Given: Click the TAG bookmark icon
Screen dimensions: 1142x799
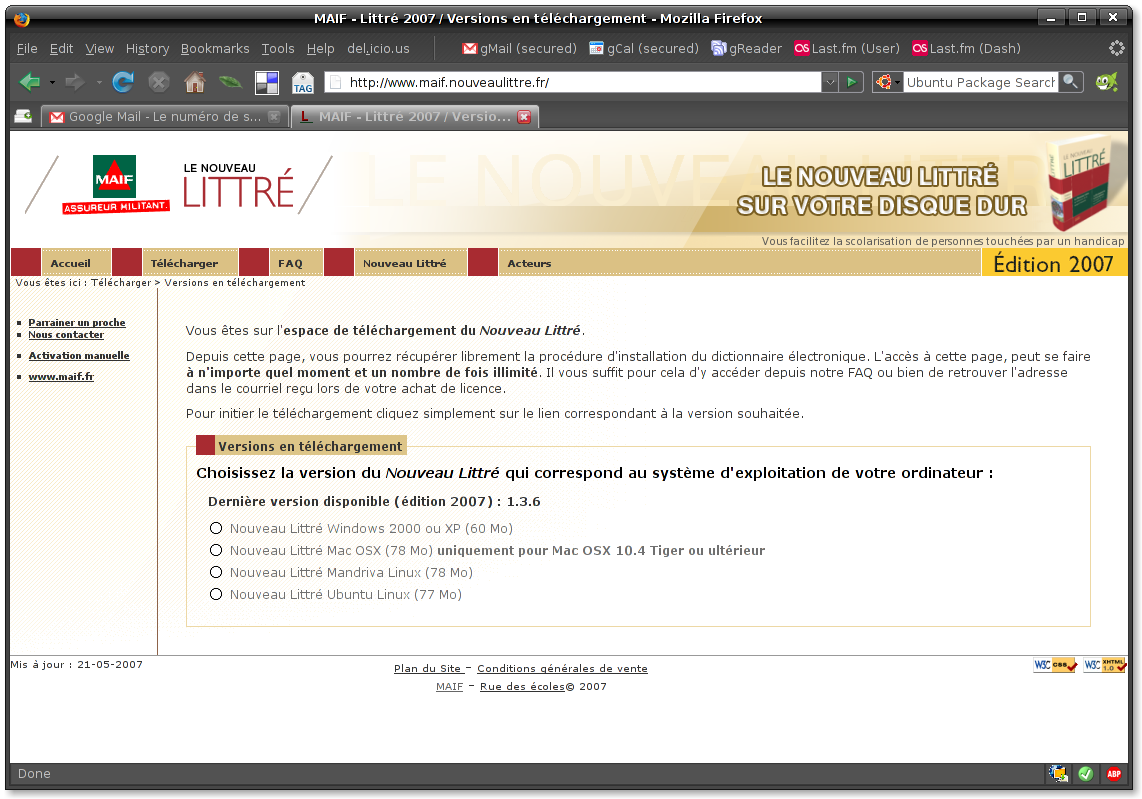Looking at the screenshot, I should (x=302, y=82).
